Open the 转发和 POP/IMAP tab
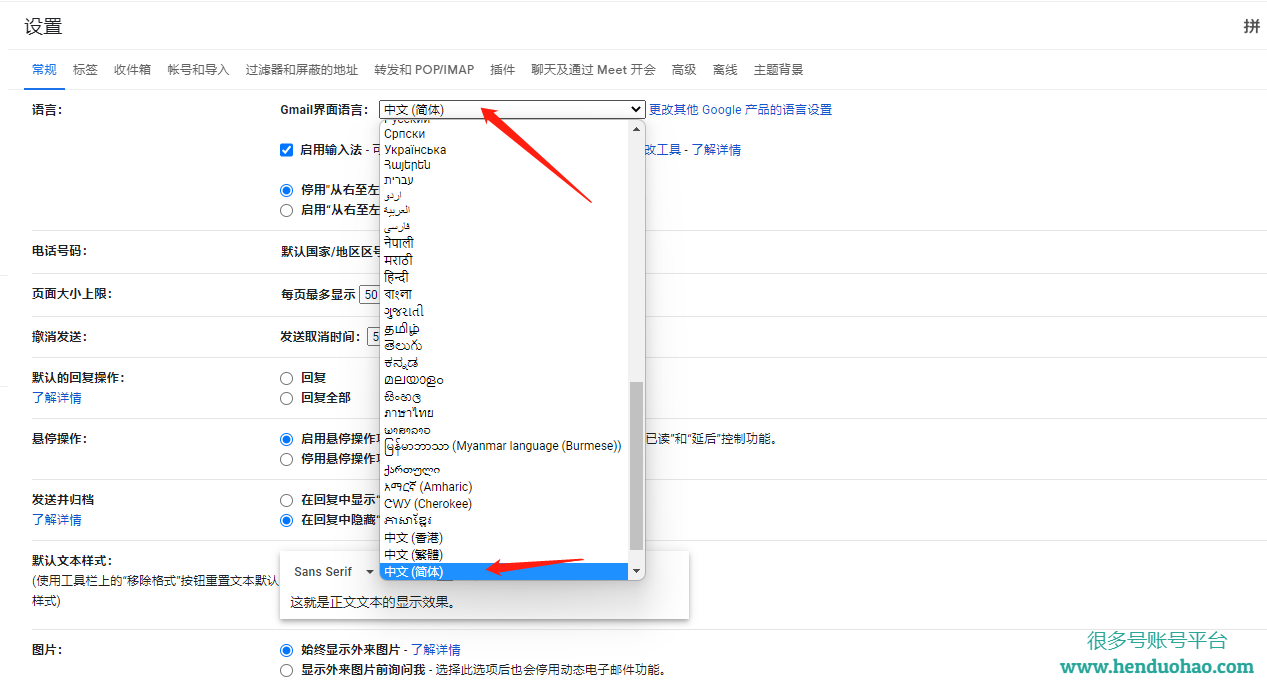Viewport: 1267px width, 686px height. tap(424, 70)
